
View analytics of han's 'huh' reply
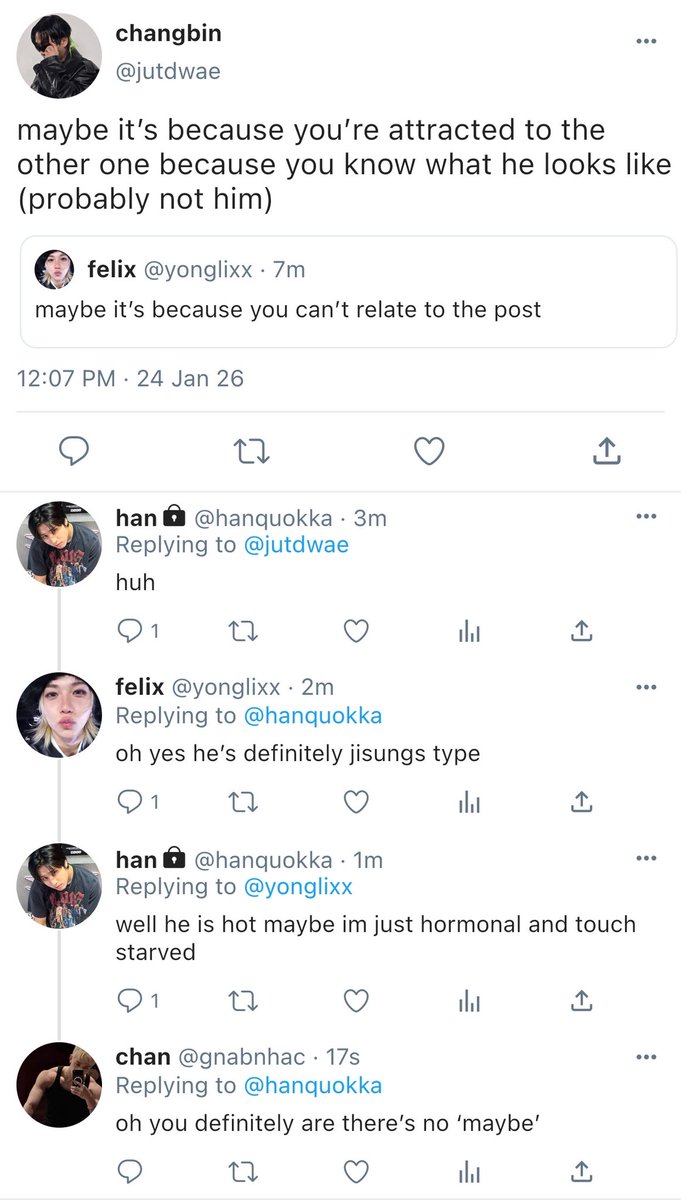(x=469, y=630)
